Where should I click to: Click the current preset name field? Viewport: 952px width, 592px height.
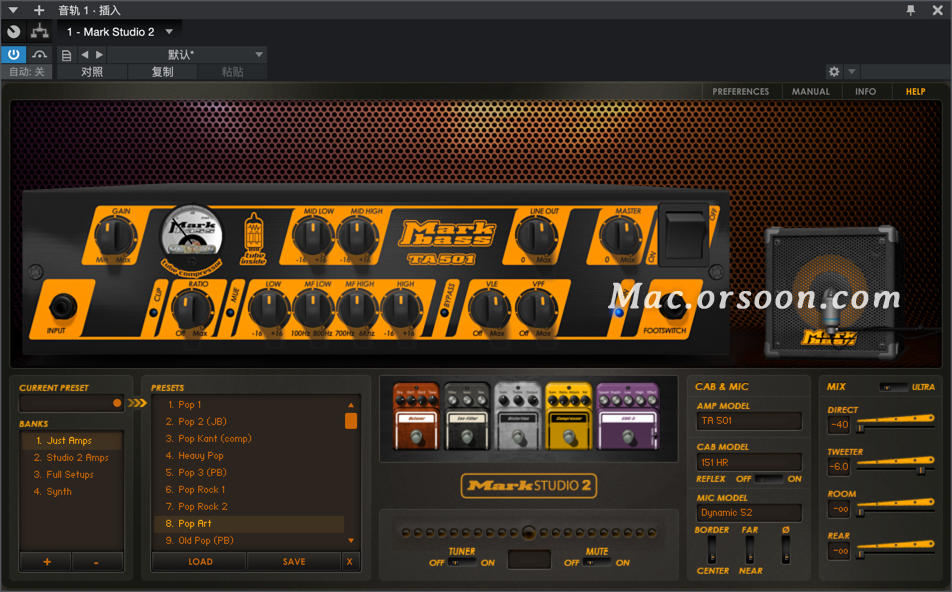coord(71,403)
